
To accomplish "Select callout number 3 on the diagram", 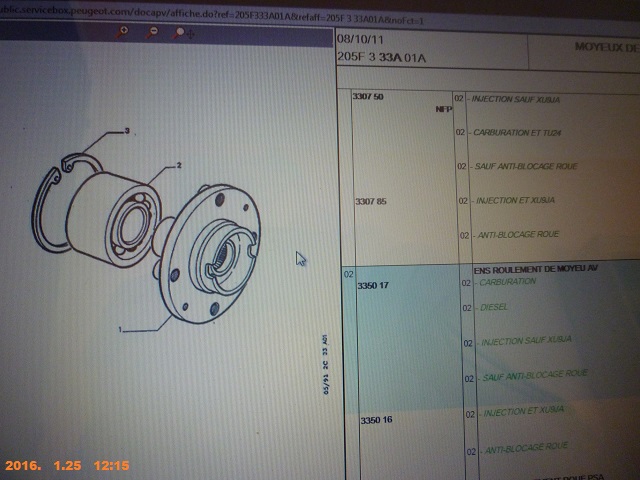I will point(127,131).
